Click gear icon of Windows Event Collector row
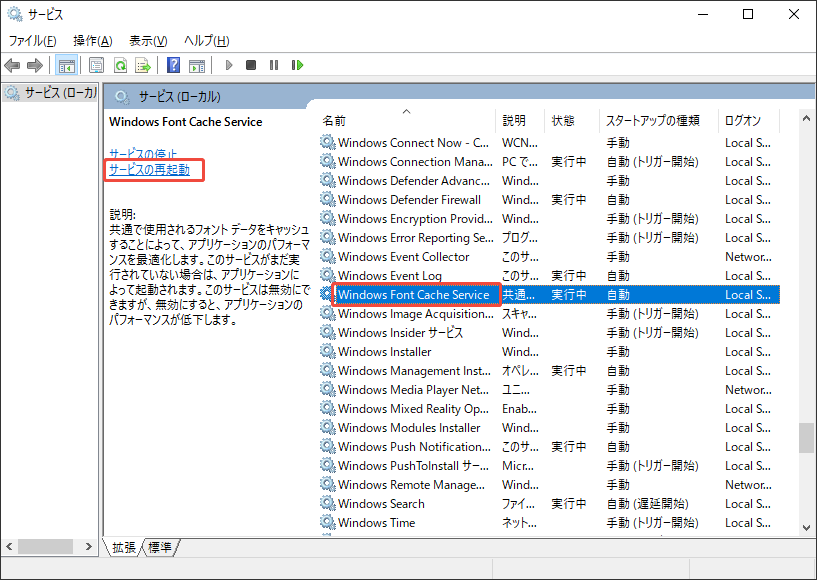The image size is (817, 580). tap(327, 256)
